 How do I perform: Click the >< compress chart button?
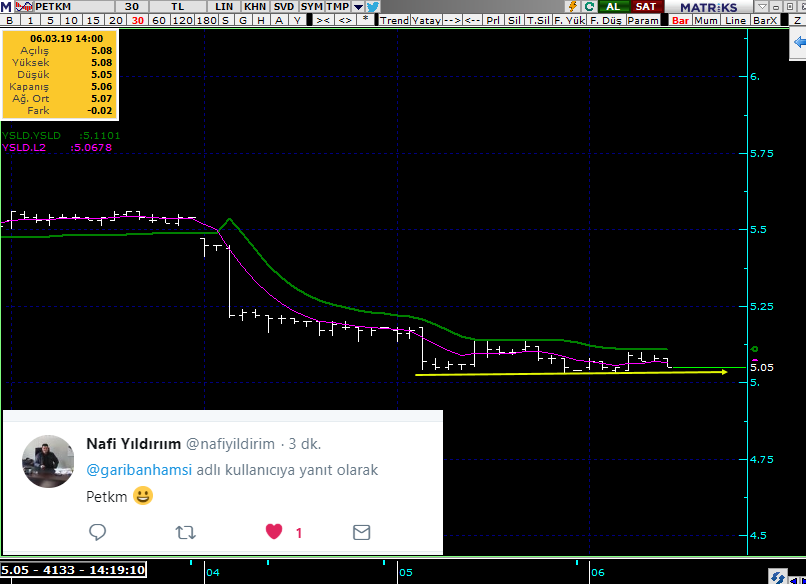pos(323,21)
